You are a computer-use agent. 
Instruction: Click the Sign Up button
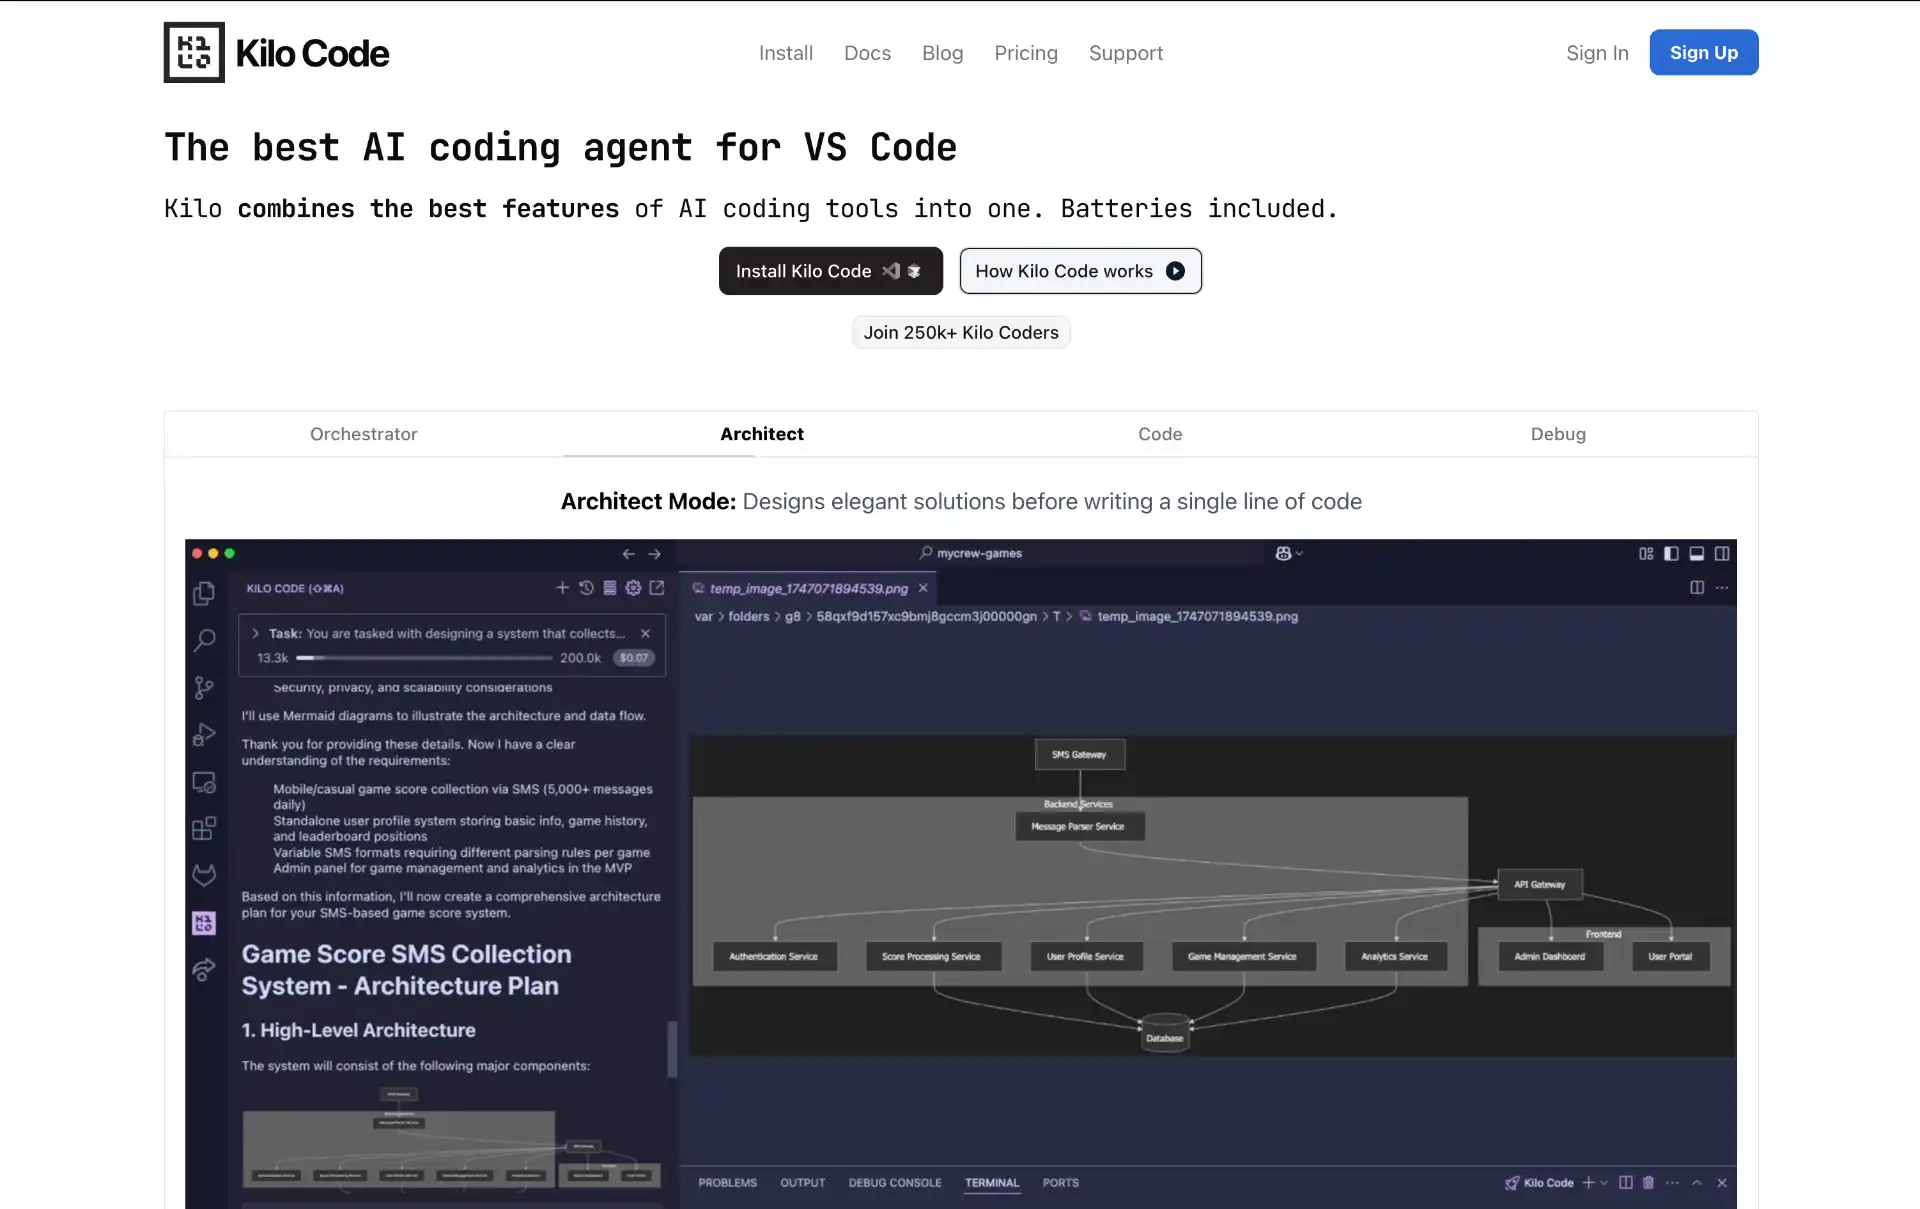(1704, 52)
